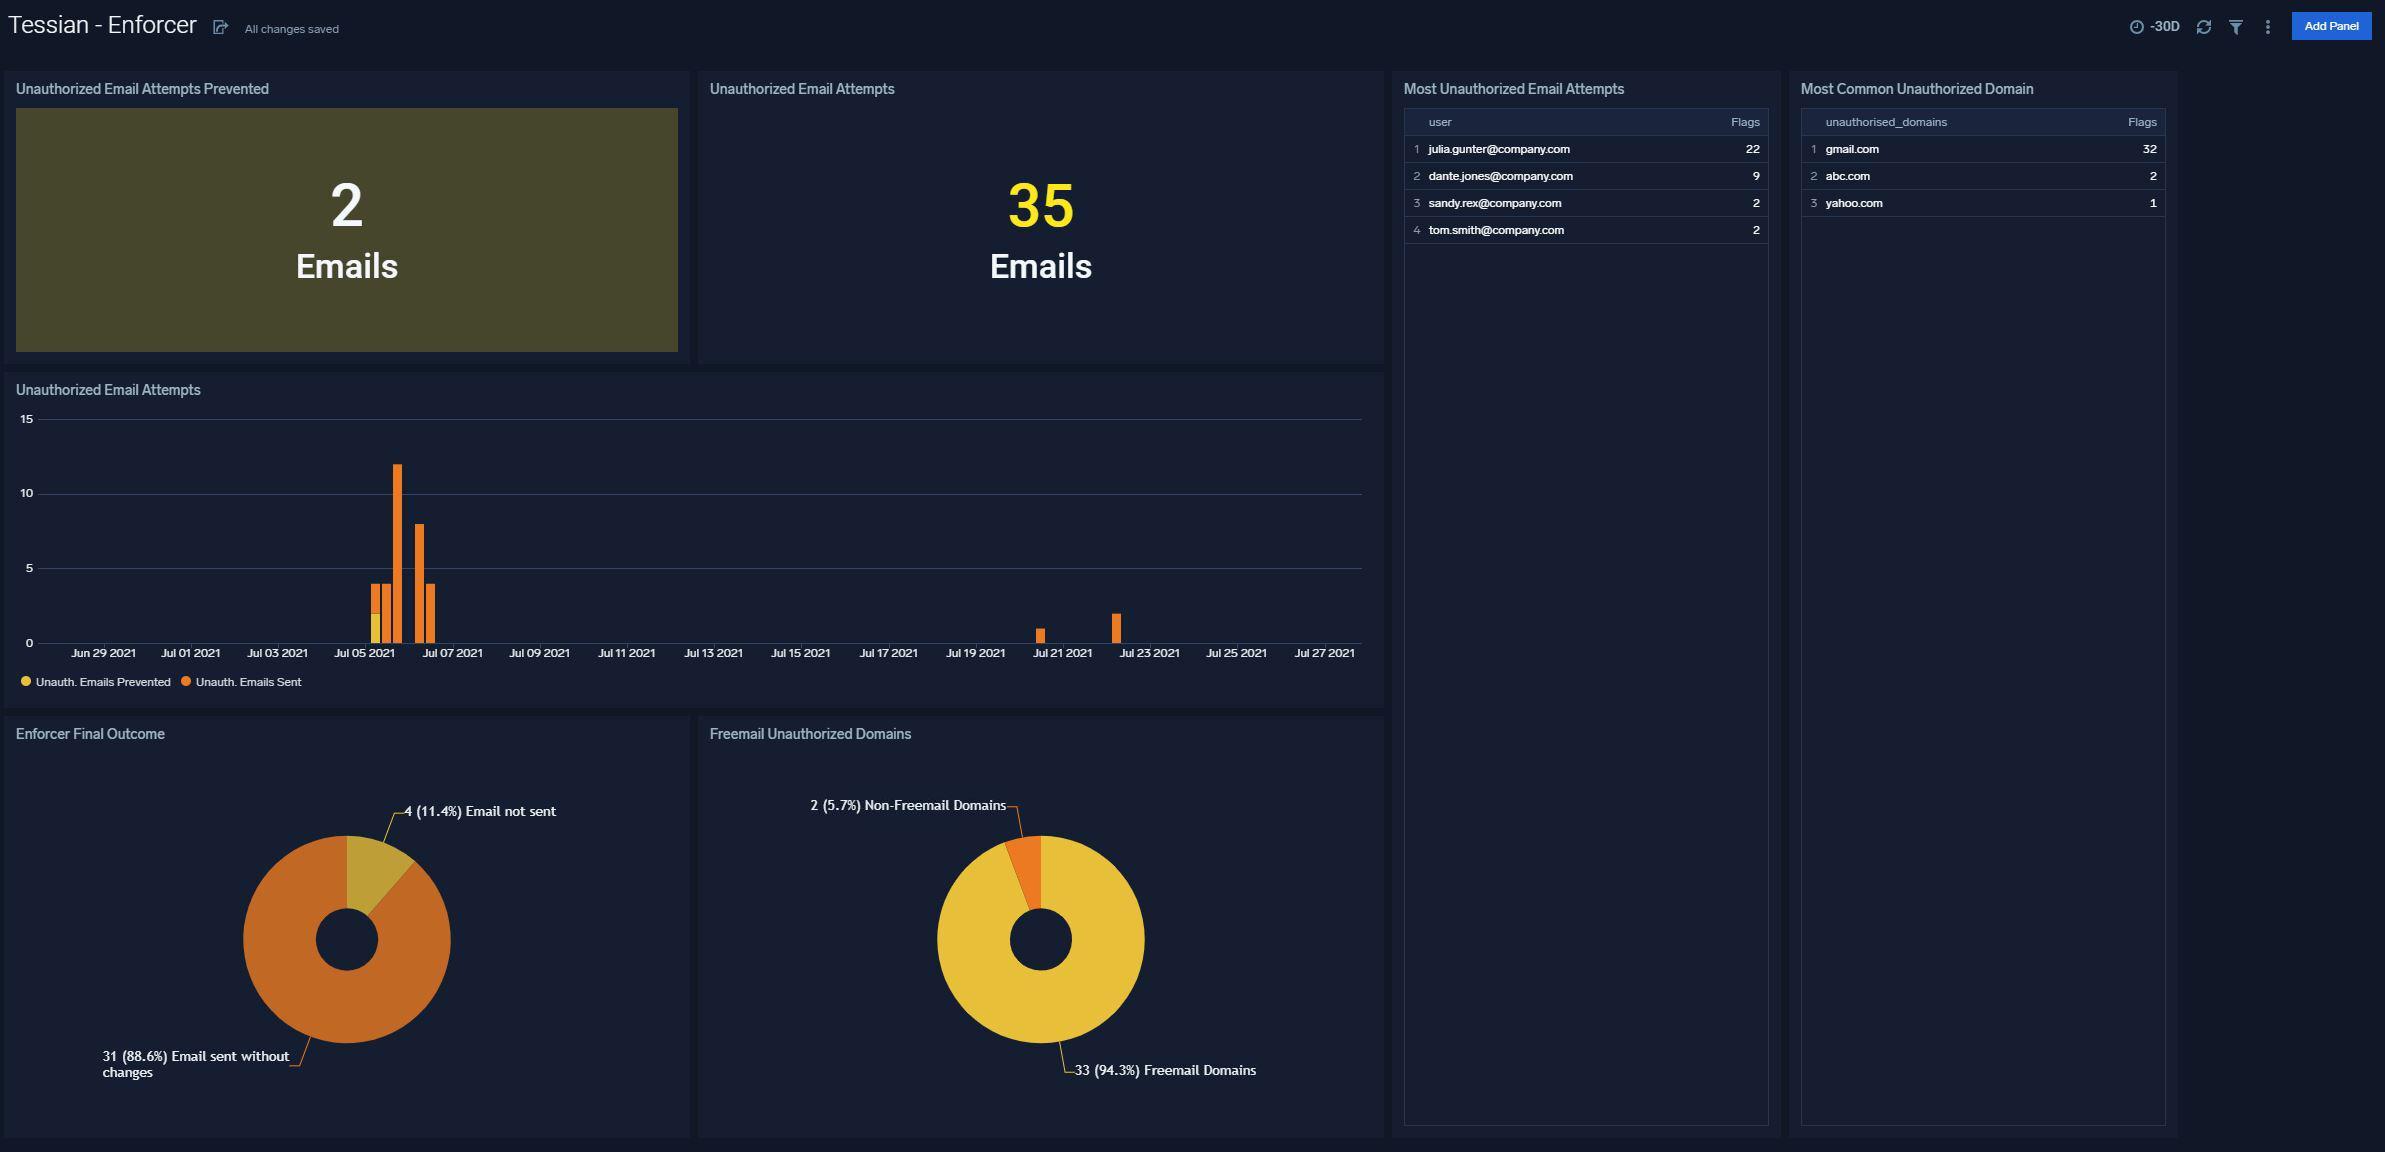
Task: Select dante.jones@company.com row
Action: pyautogui.click(x=1500, y=176)
